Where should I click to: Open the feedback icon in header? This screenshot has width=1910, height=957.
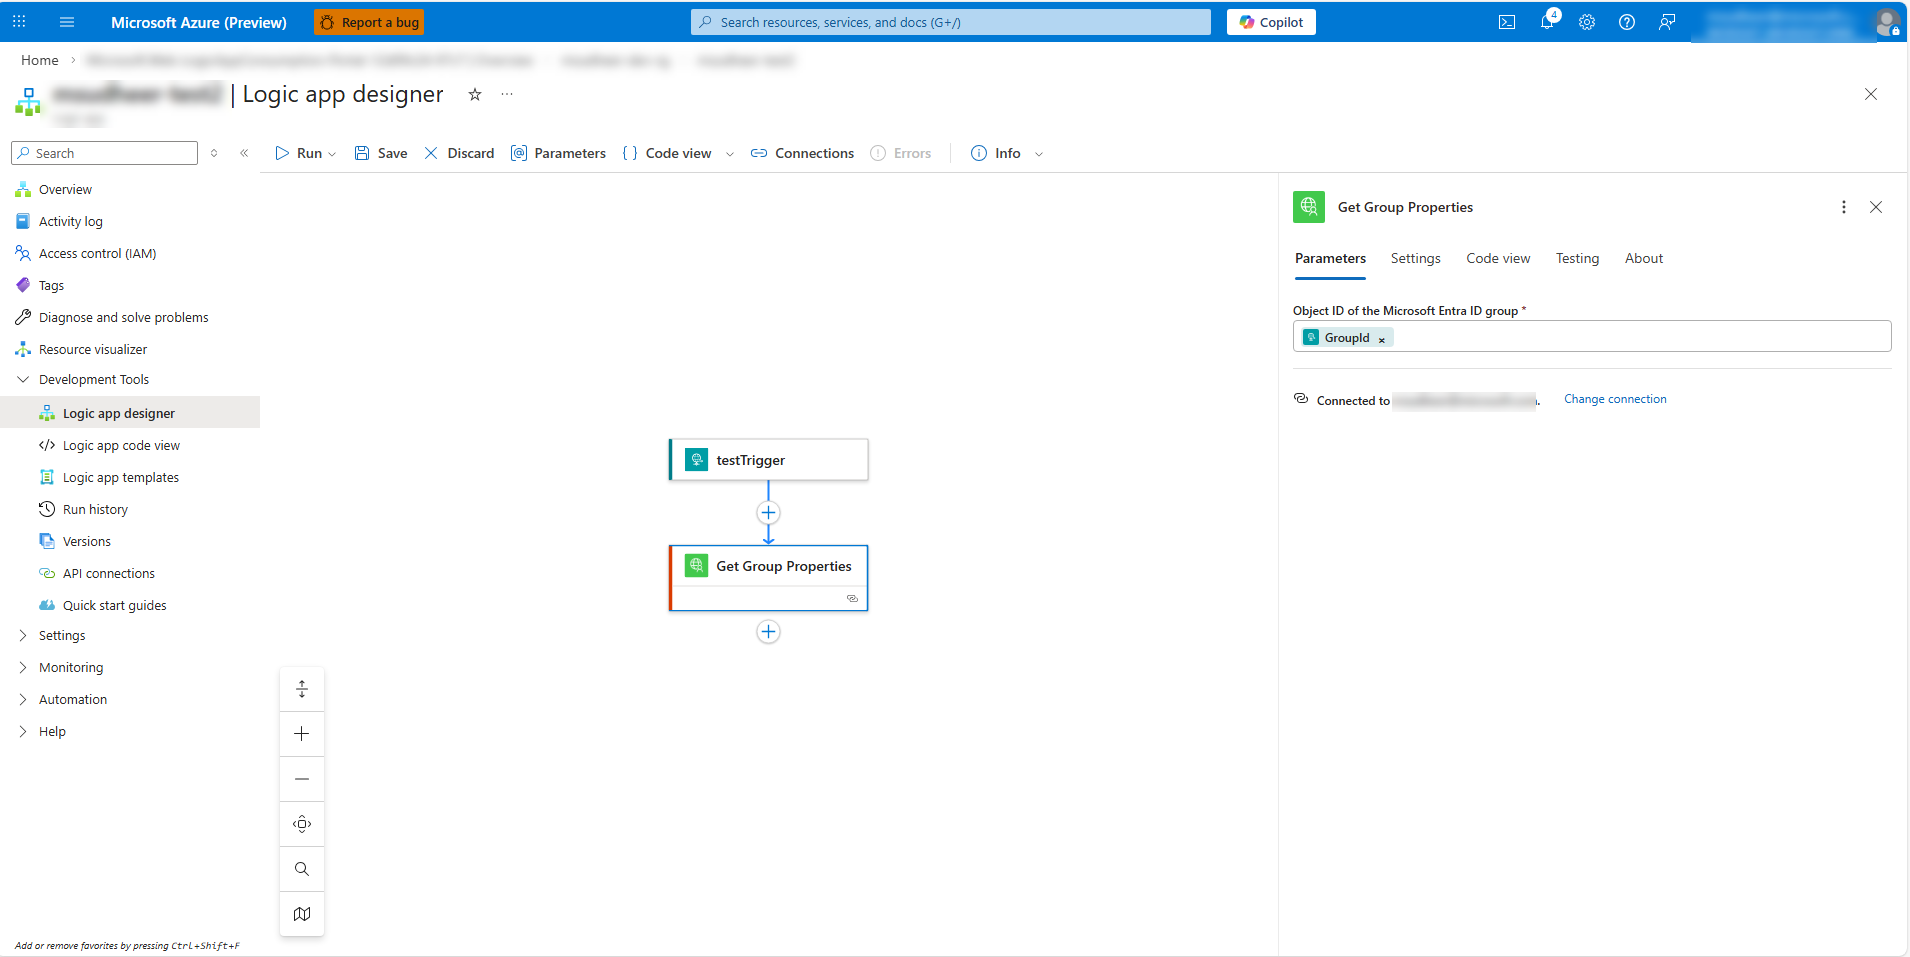(x=1667, y=22)
